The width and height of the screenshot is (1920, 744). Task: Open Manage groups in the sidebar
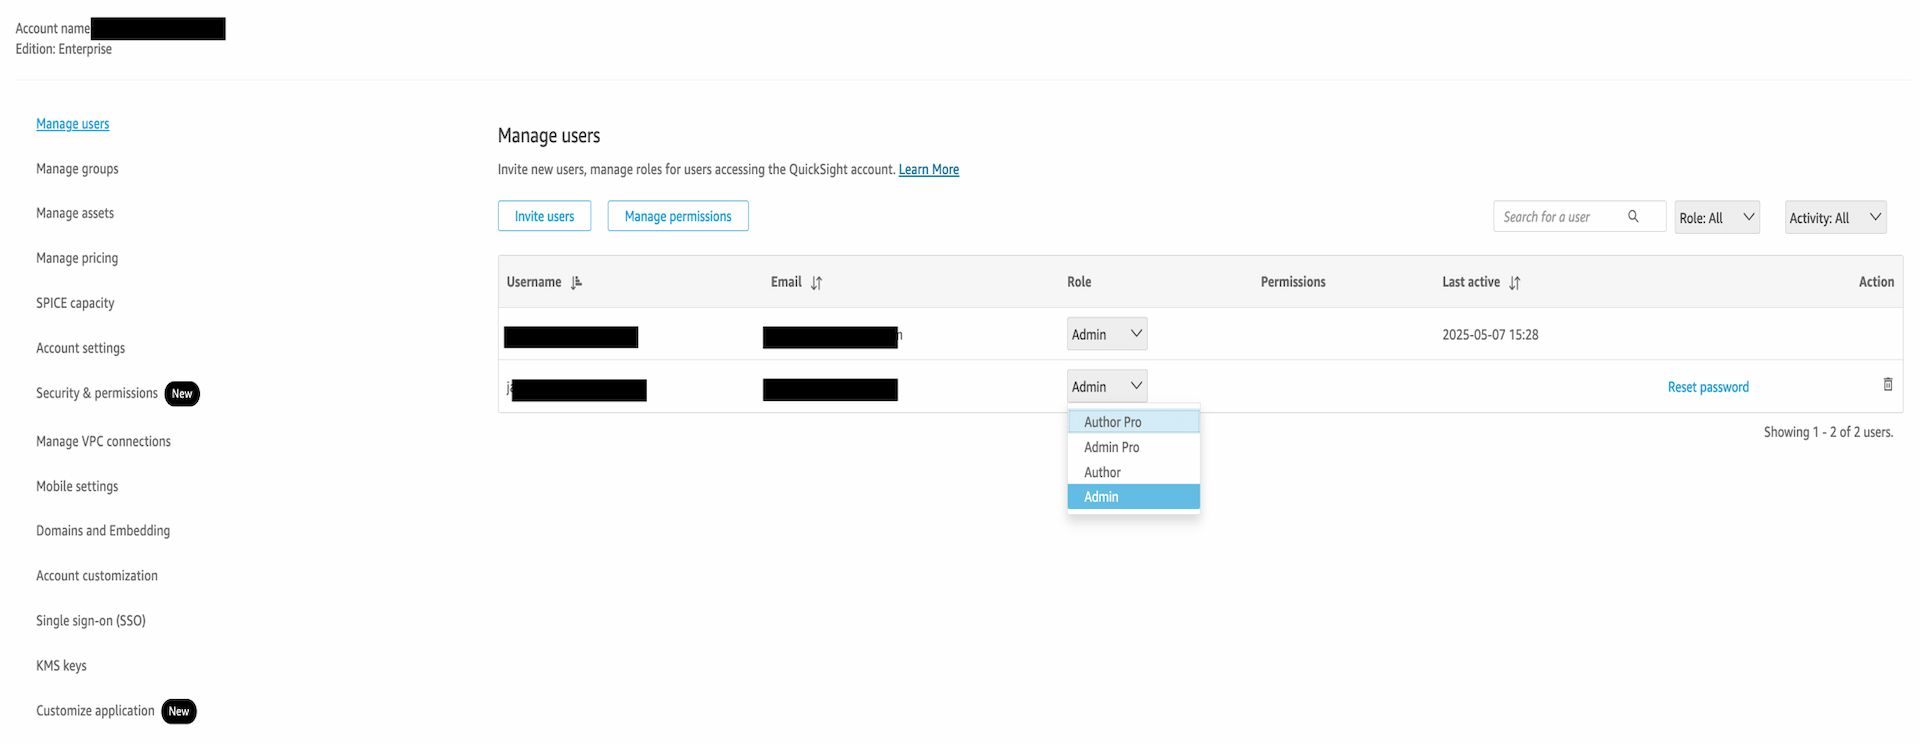tap(77, 169)
